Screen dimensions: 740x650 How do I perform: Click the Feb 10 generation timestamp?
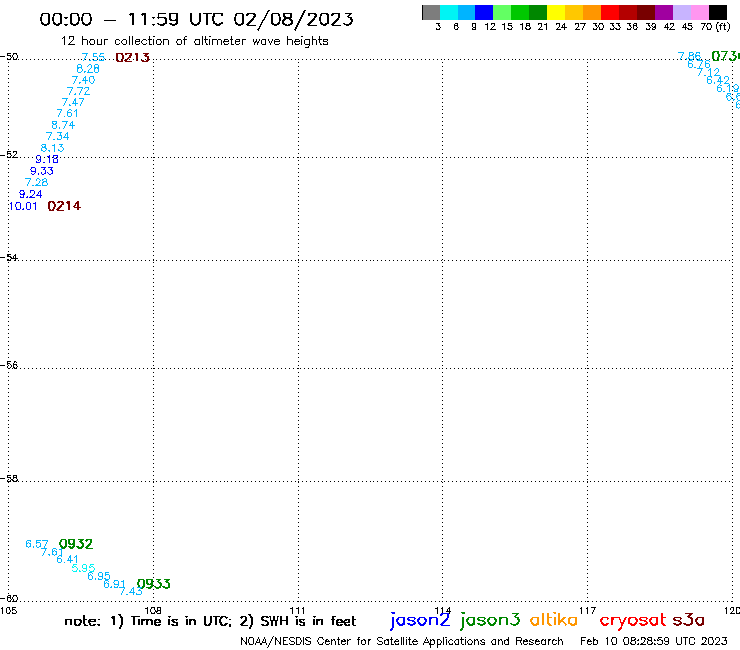click(654, 641)
